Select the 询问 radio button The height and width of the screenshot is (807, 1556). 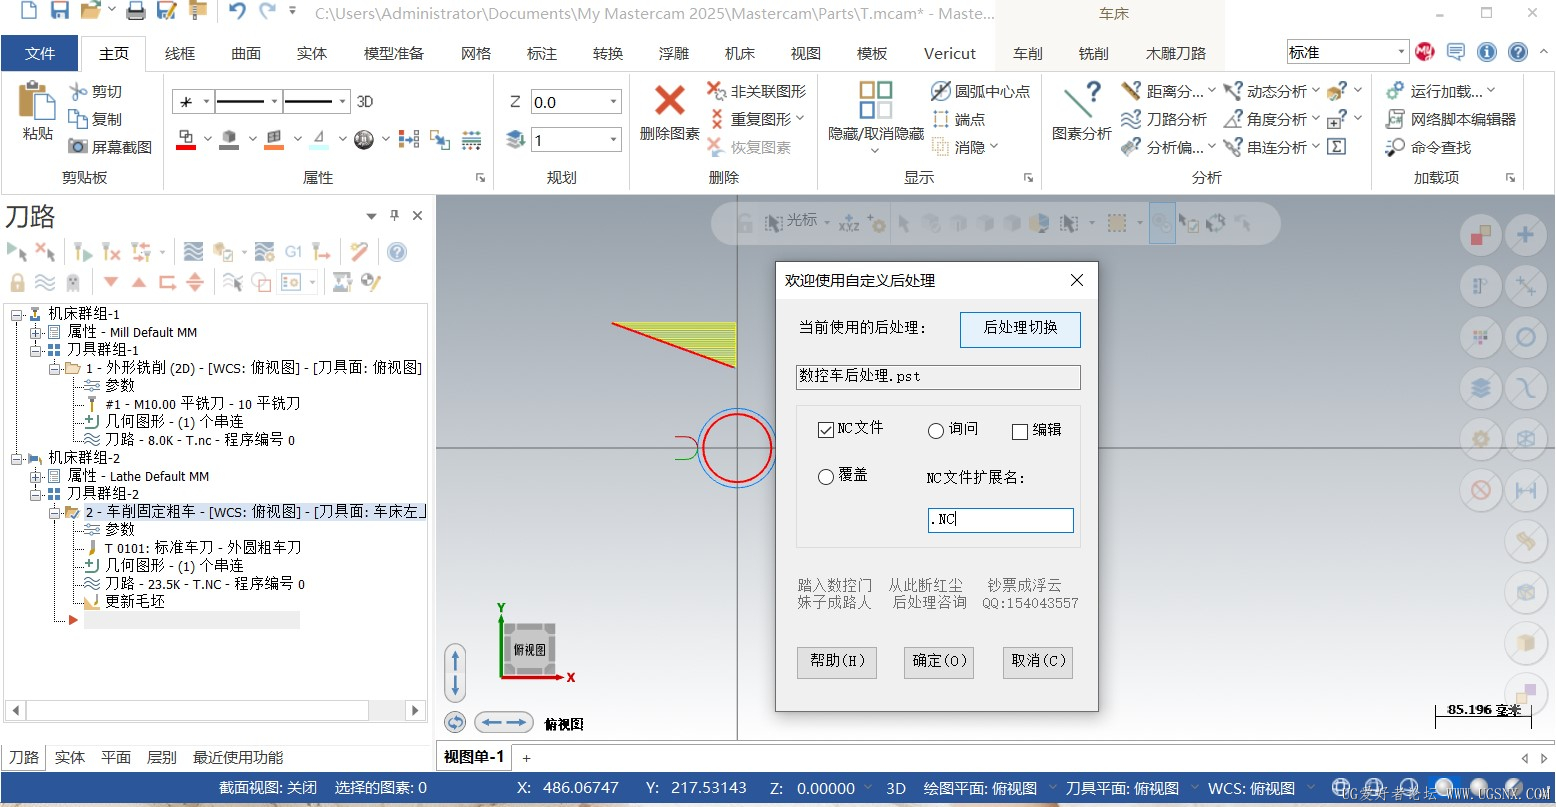point(936,431)
